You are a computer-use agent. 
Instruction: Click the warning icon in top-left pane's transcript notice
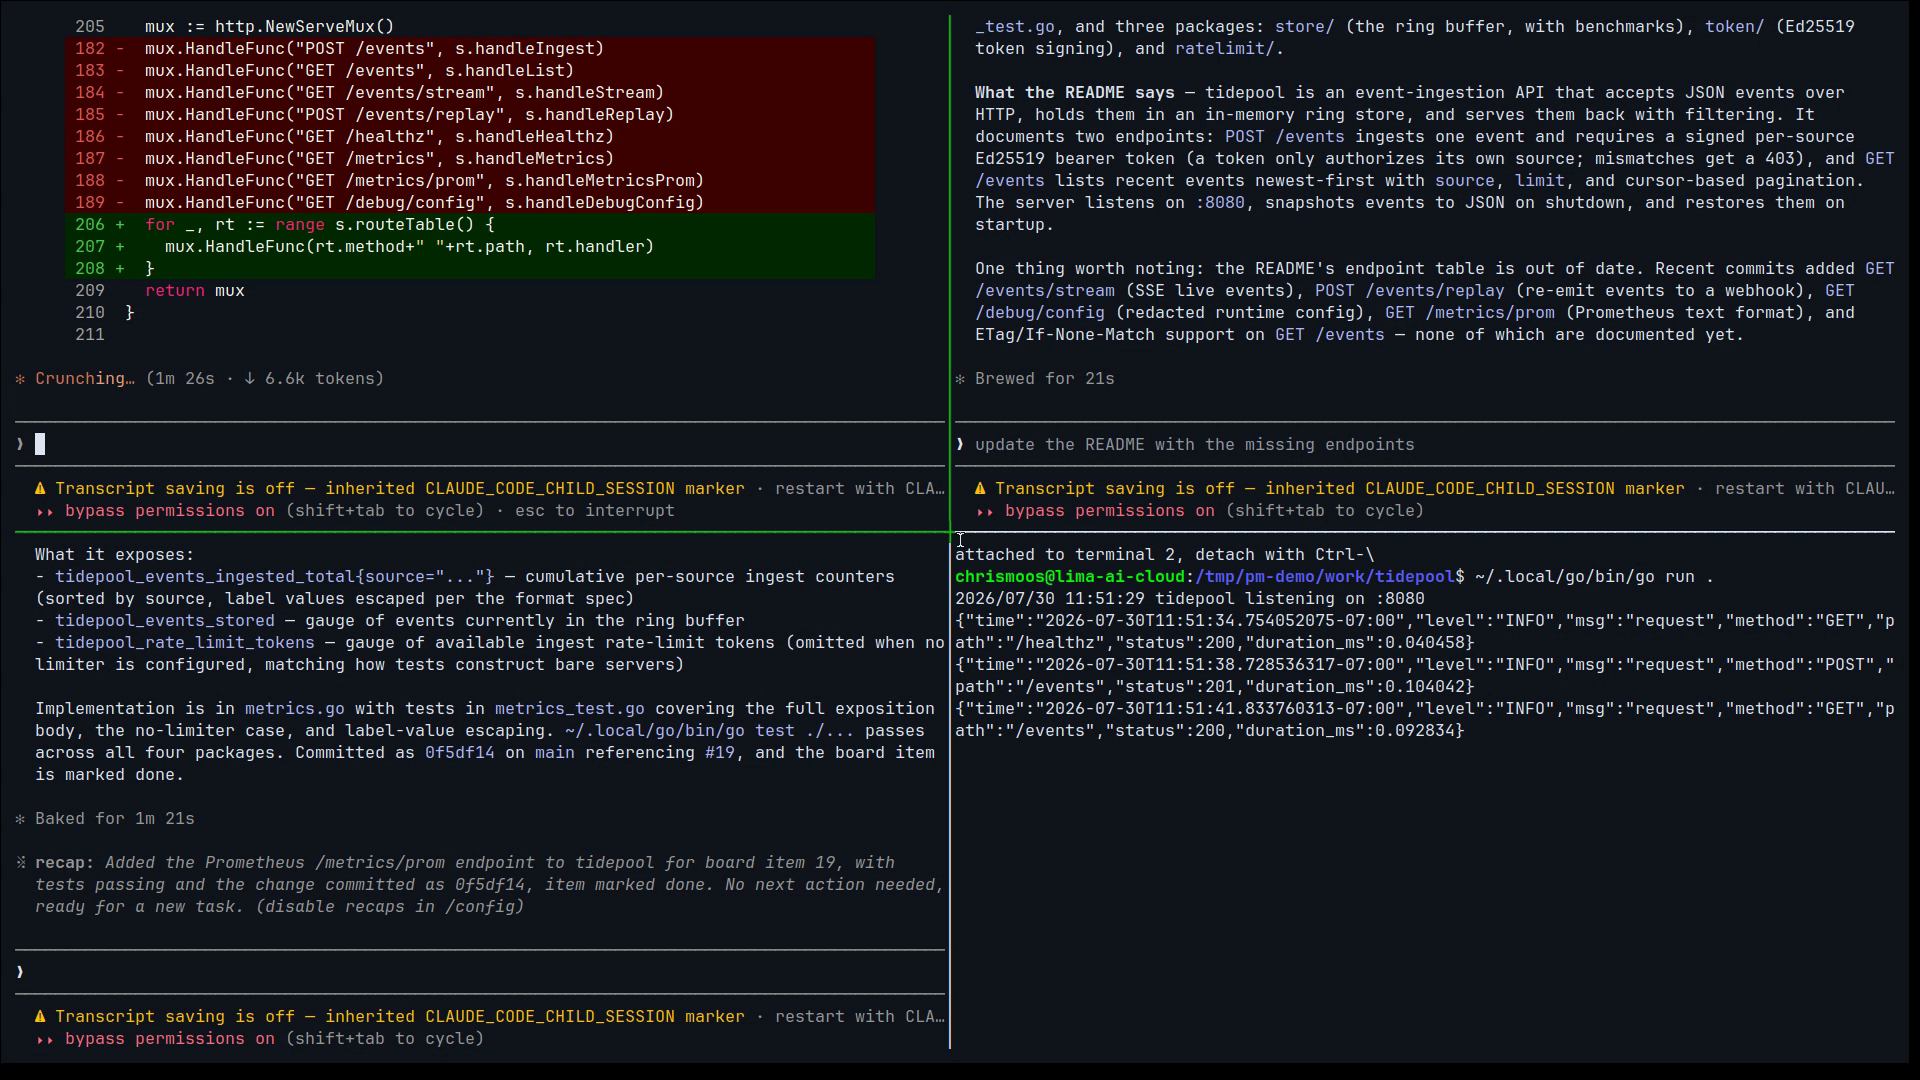point(40,489)
